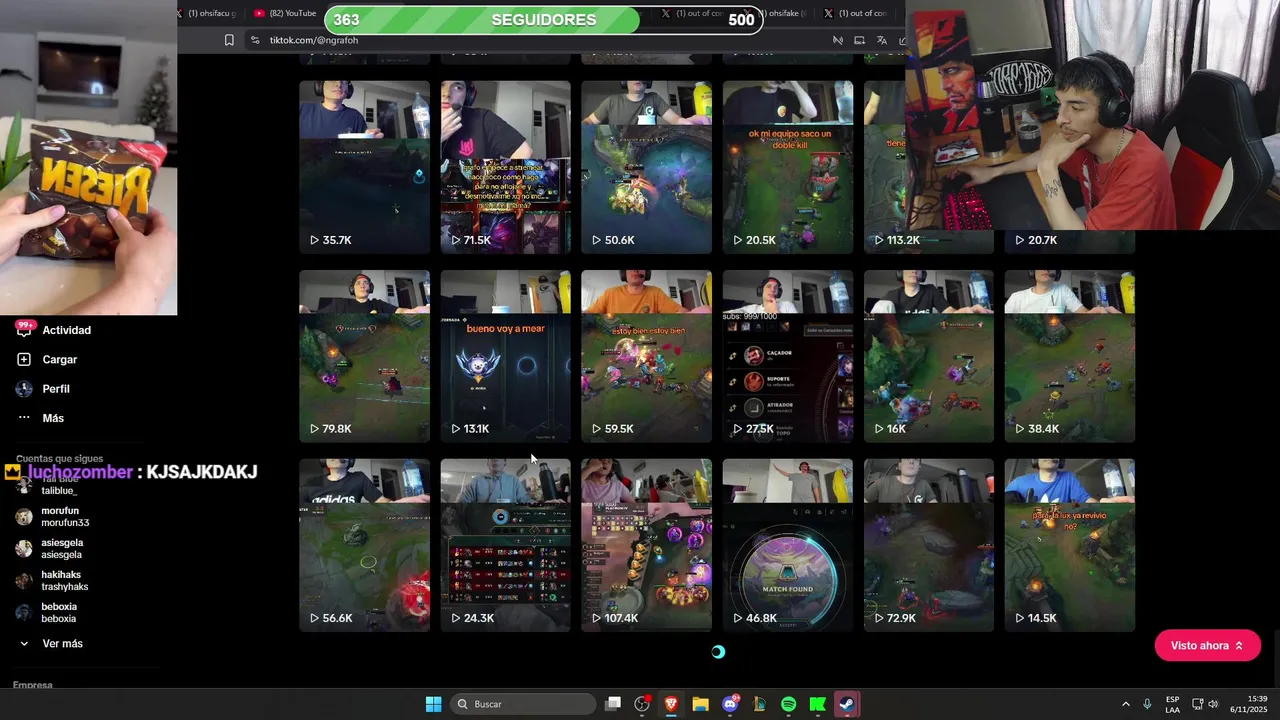Open League of Legends taskbar icon

(x=759, y=704)
